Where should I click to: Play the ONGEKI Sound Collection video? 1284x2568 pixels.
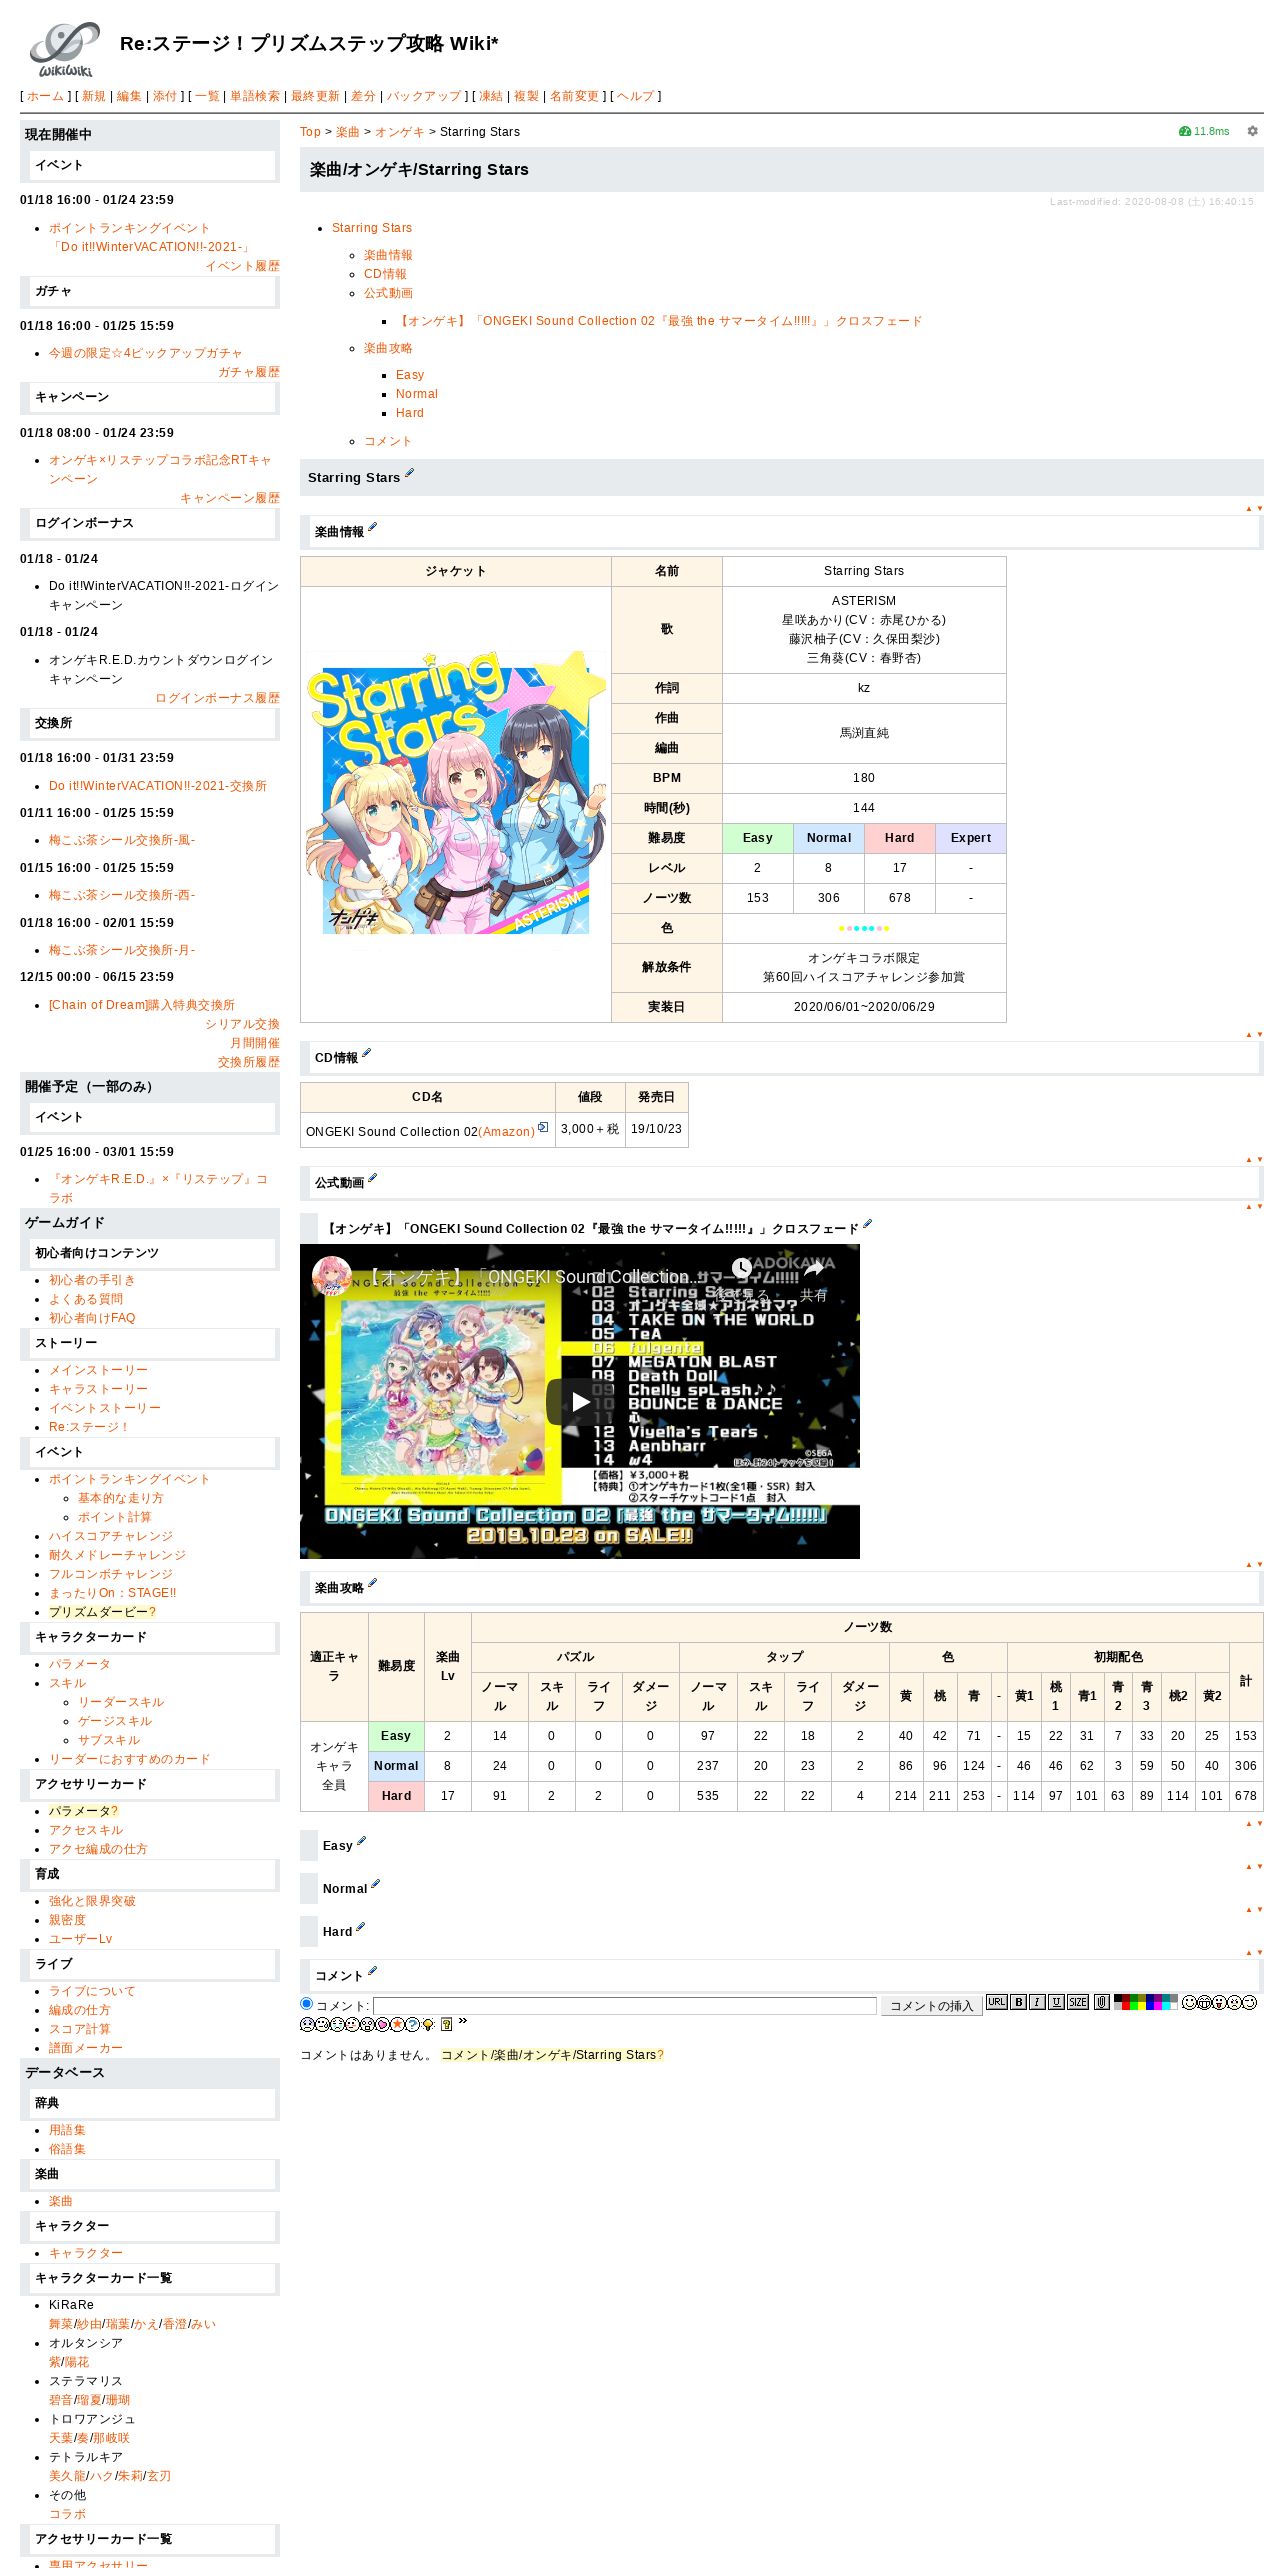coord(580,1402)
